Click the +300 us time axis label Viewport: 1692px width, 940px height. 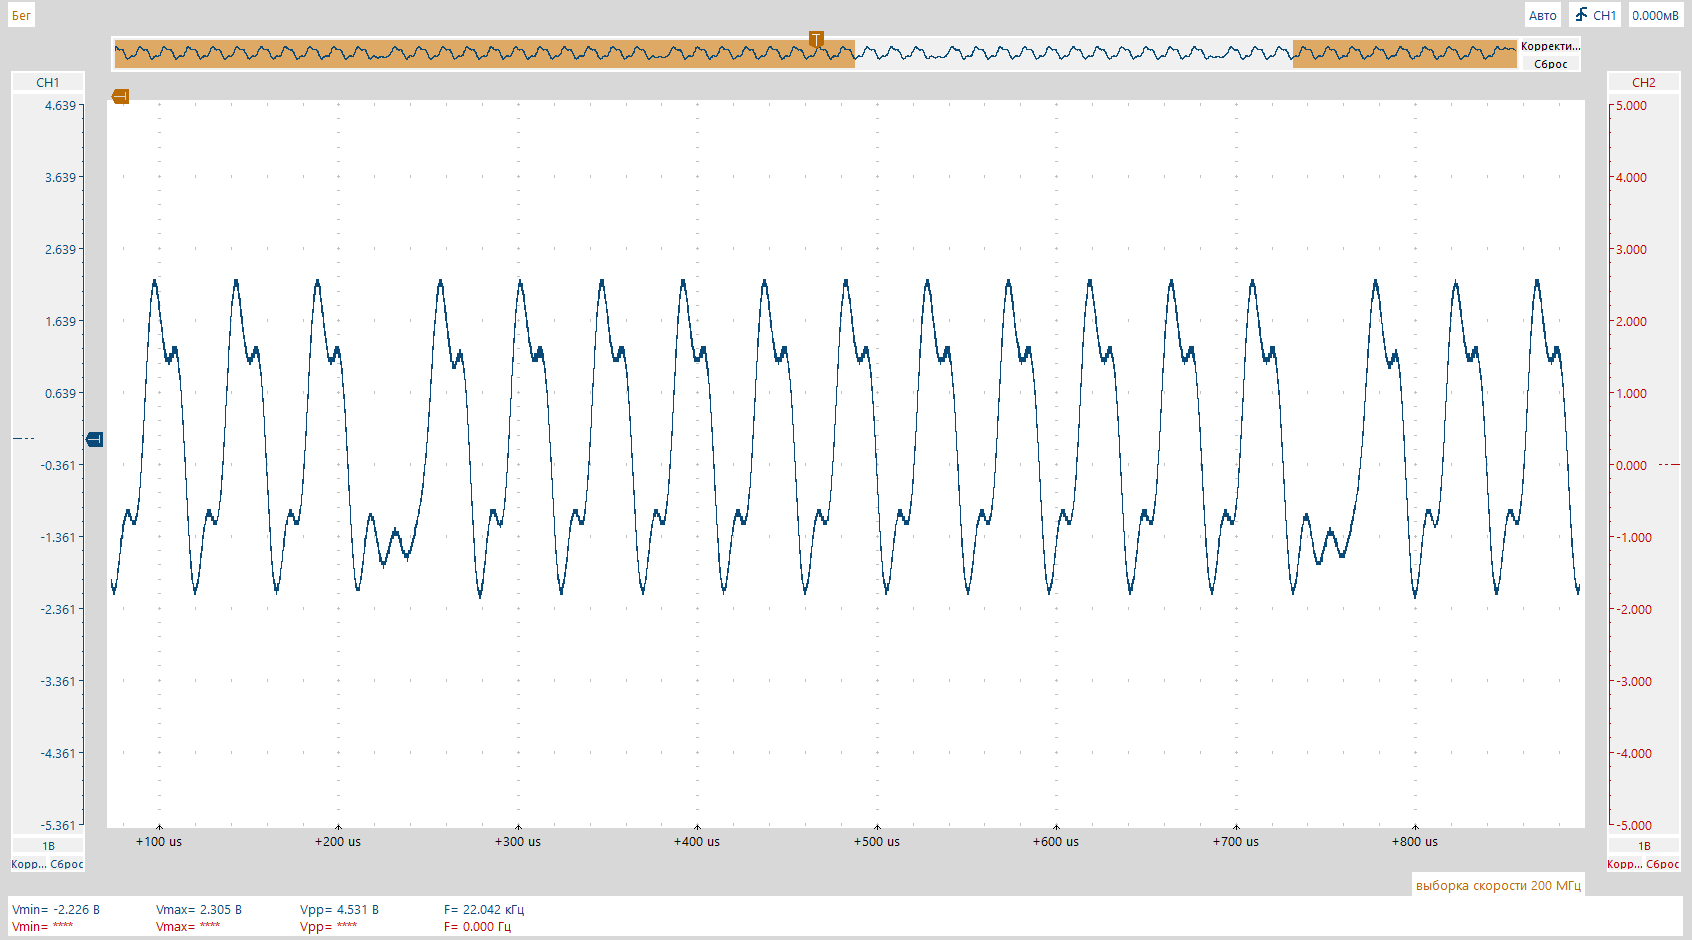coord(518,841)
